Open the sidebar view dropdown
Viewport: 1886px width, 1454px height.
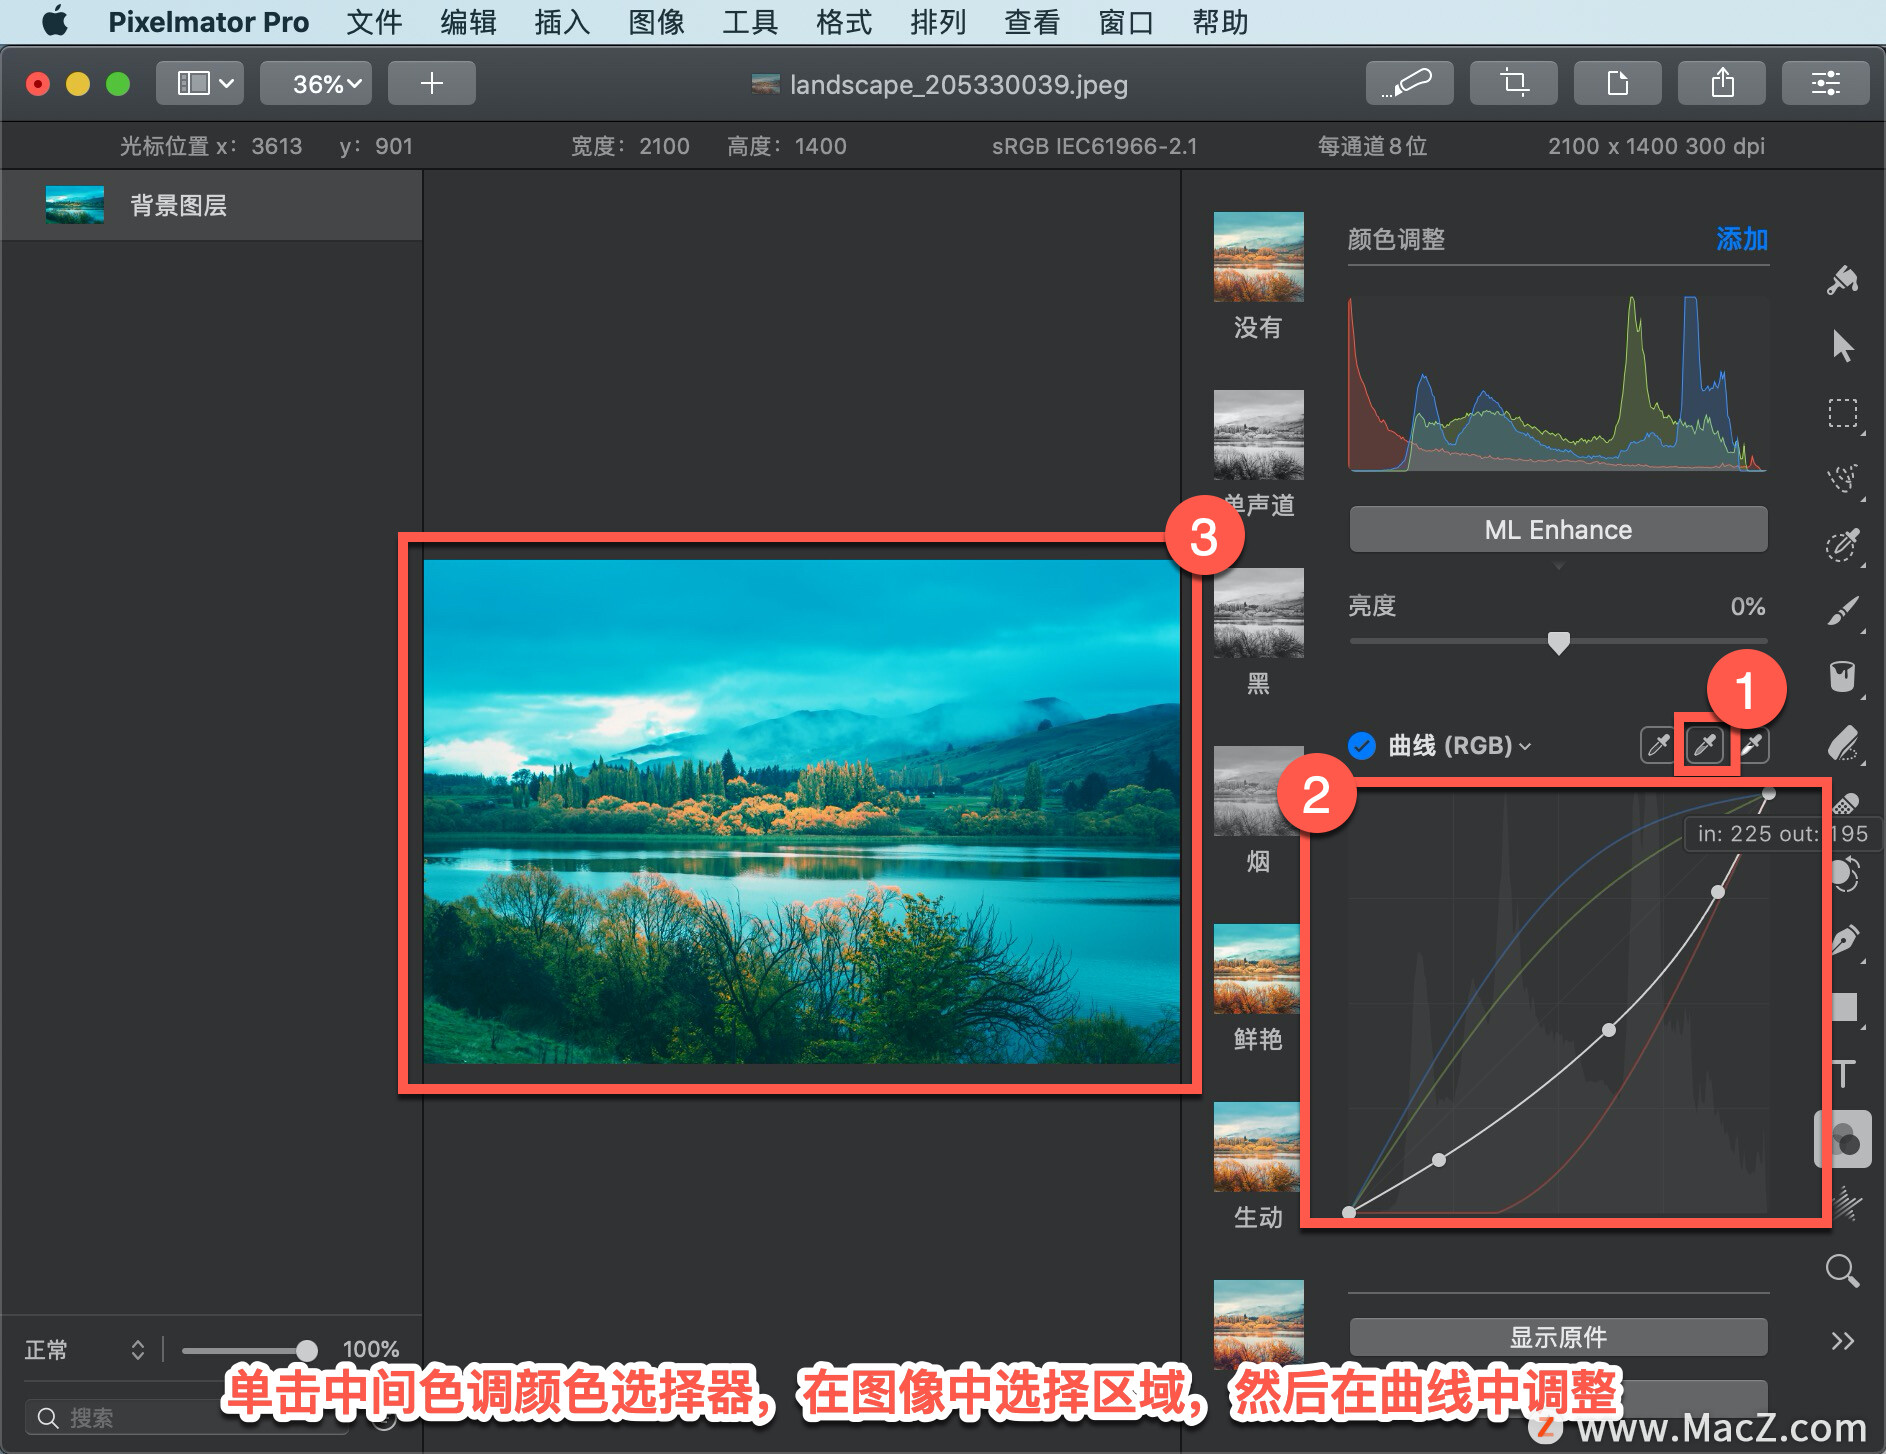click(200, 83)
